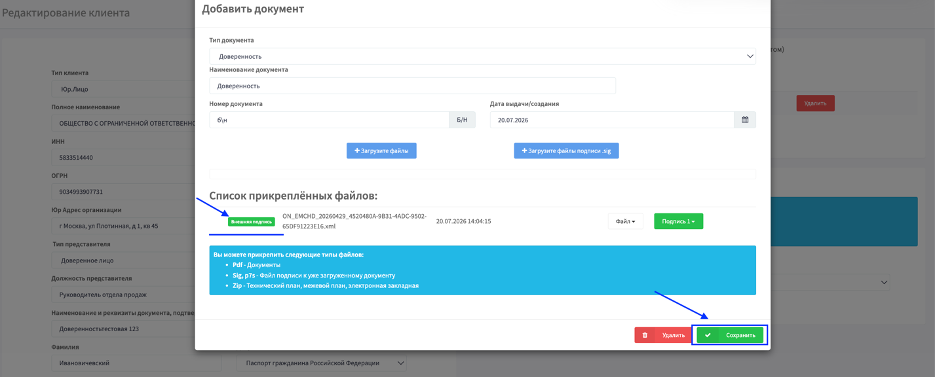Set the Дата выдачи/создания field
Viewport: 936px width, 378px height.
point(612,119)
